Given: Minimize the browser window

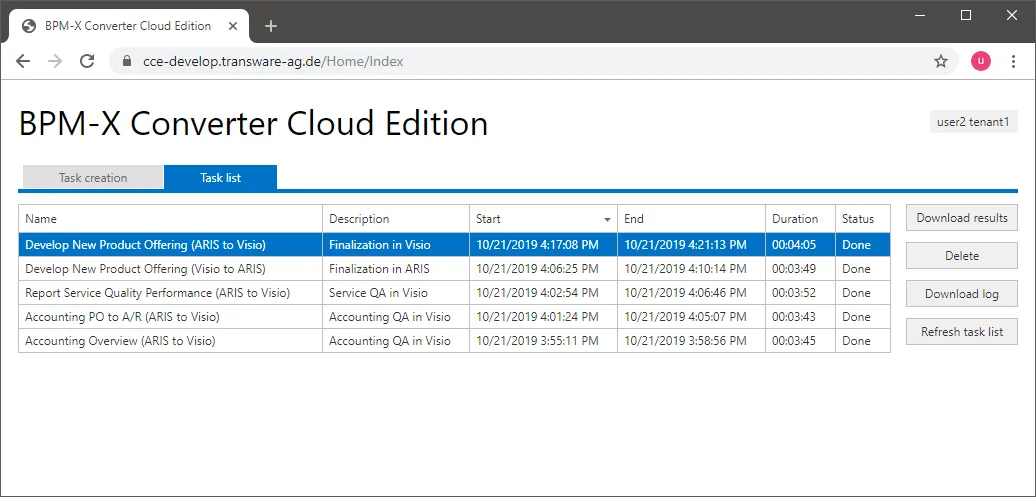Looking at the screenshot, I should click(x=920, y=15).
